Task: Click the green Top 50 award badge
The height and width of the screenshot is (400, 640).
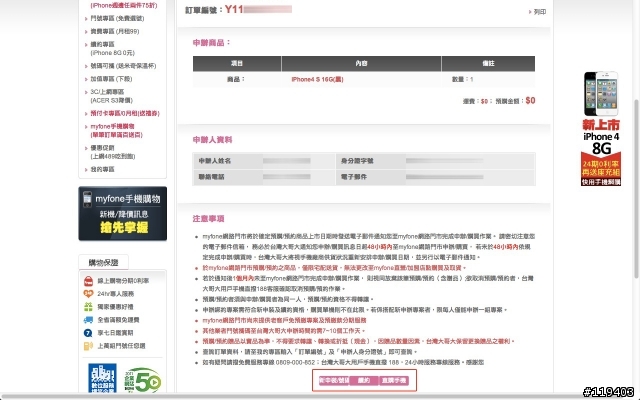Action: (143, 380)
